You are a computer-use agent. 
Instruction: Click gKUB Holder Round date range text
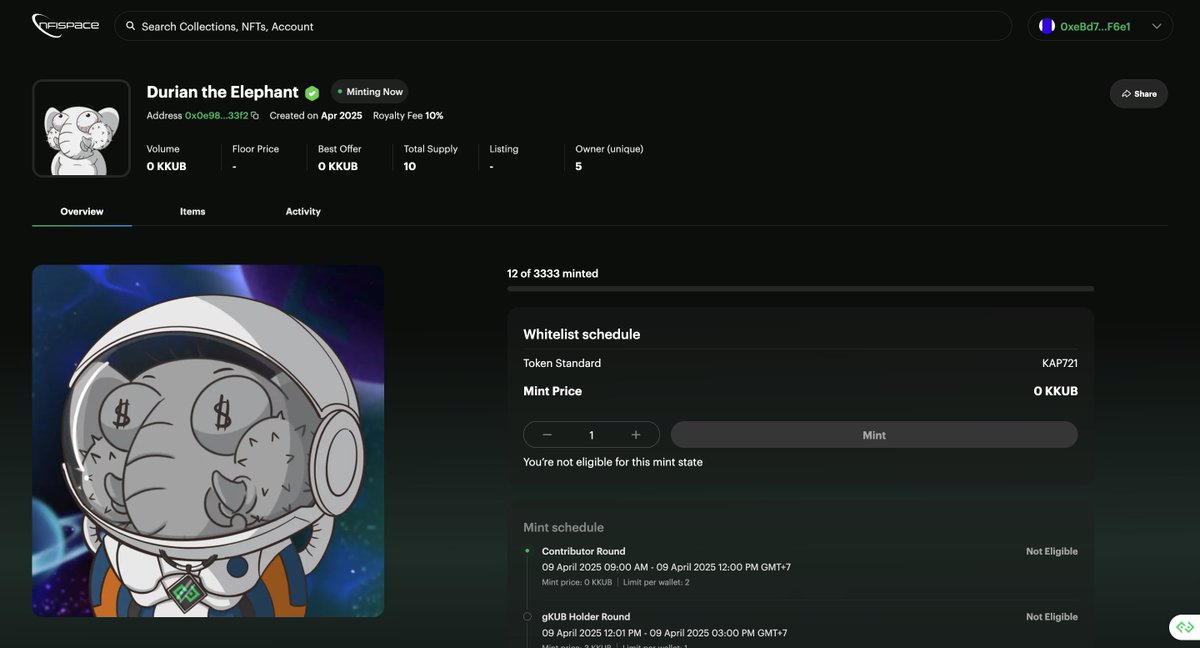point(665,633)
